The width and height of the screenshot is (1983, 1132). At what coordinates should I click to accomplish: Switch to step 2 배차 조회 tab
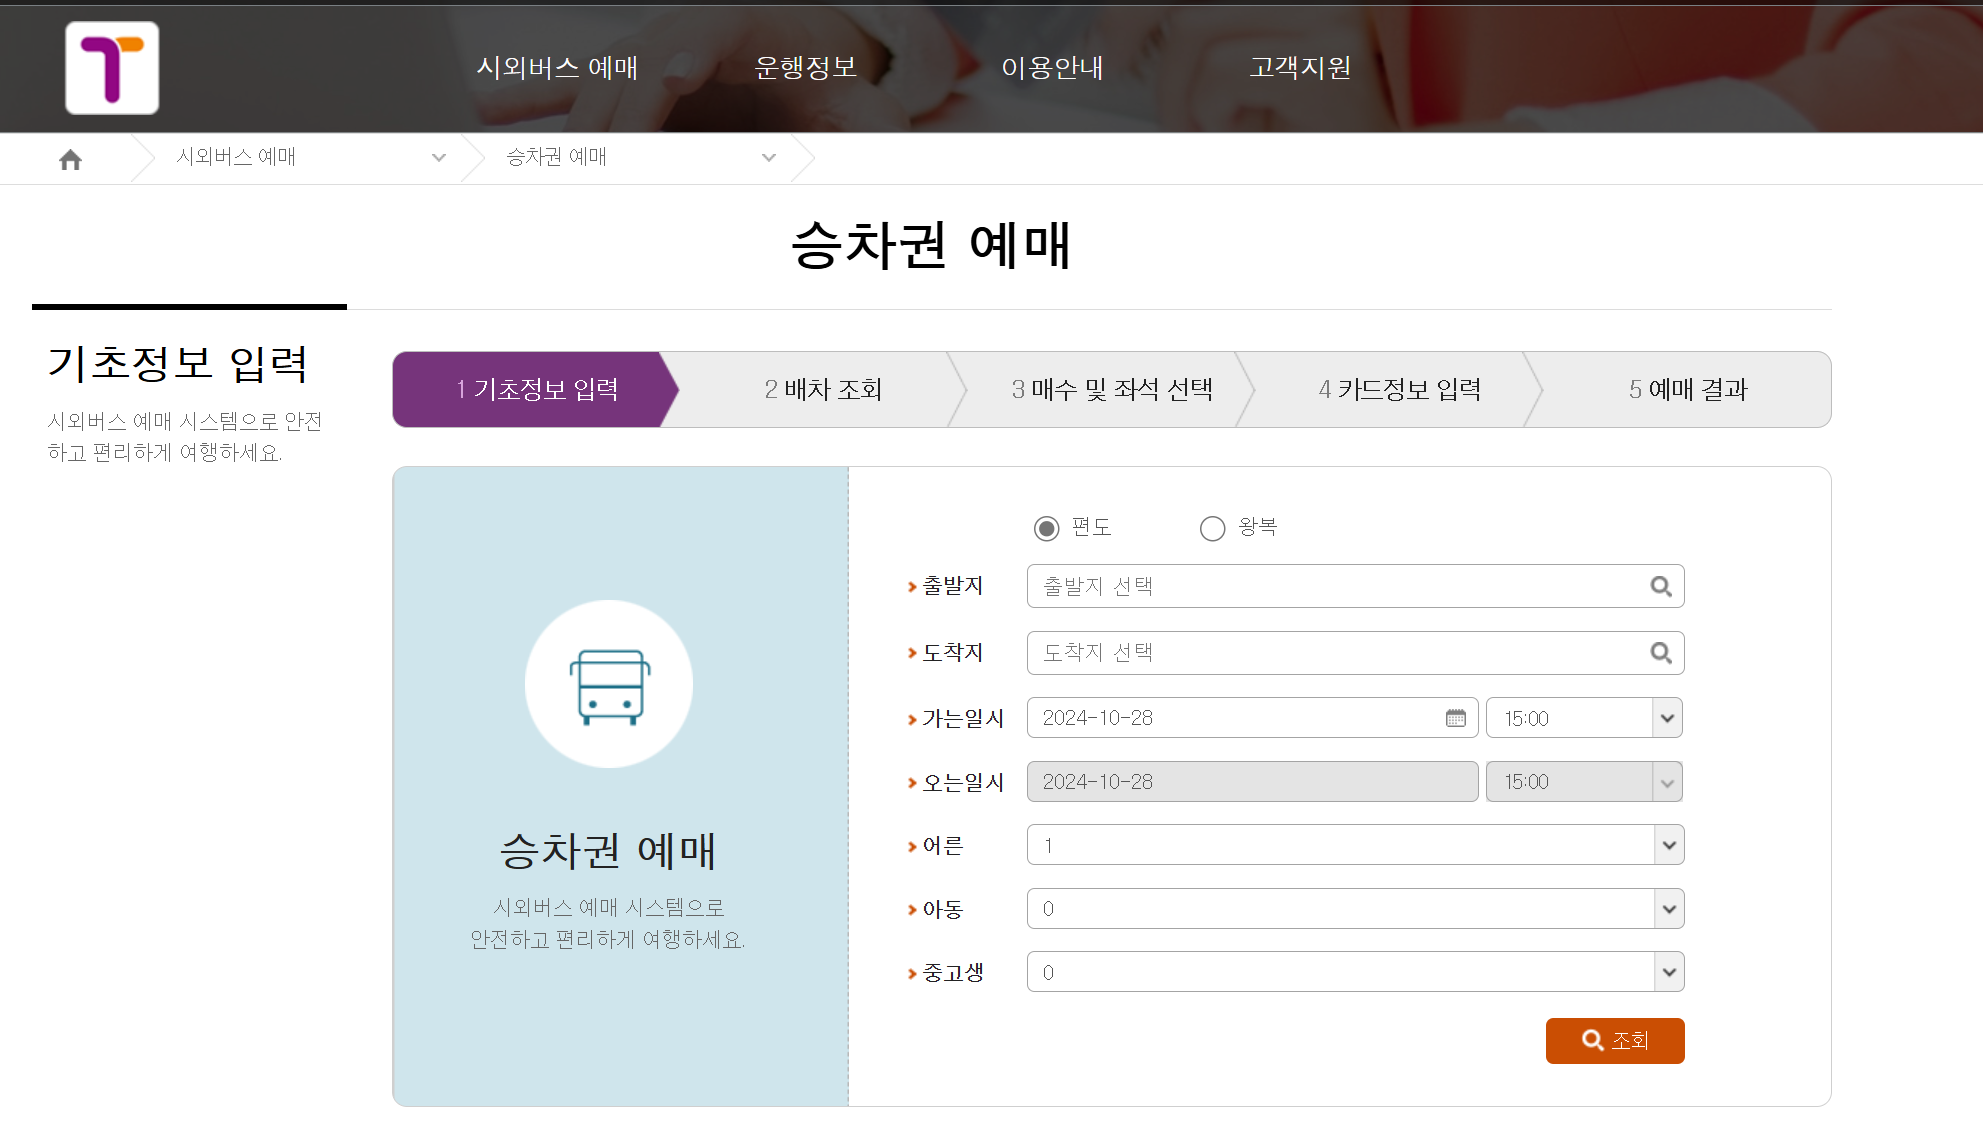(x=823, y=390)
